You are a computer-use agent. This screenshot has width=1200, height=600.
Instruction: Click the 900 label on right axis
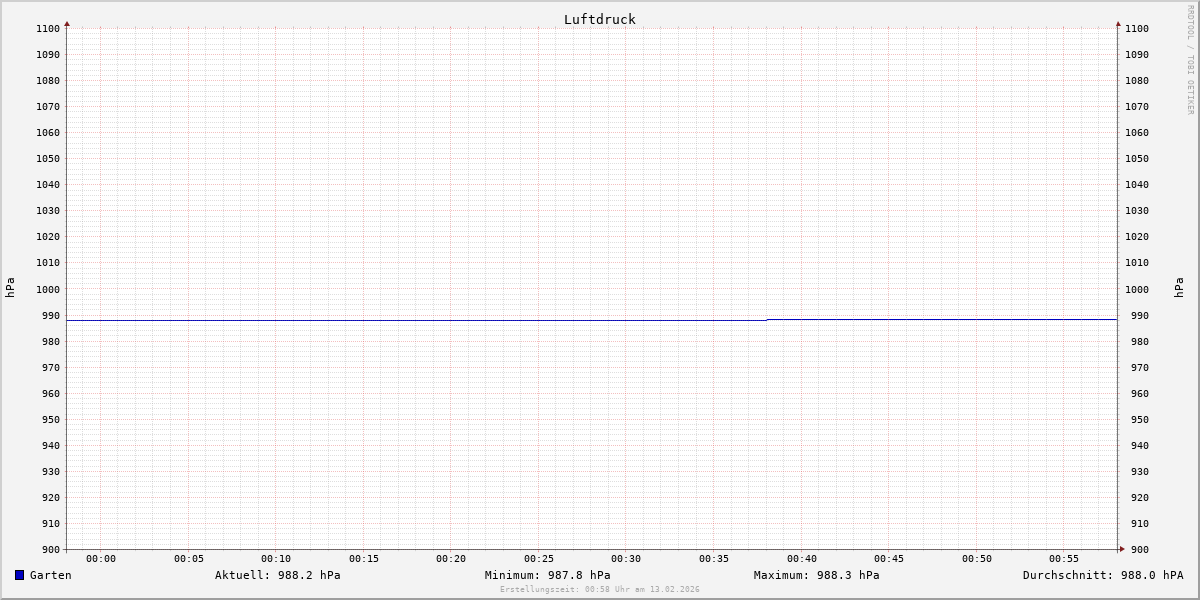click(x=1137, y=549)
